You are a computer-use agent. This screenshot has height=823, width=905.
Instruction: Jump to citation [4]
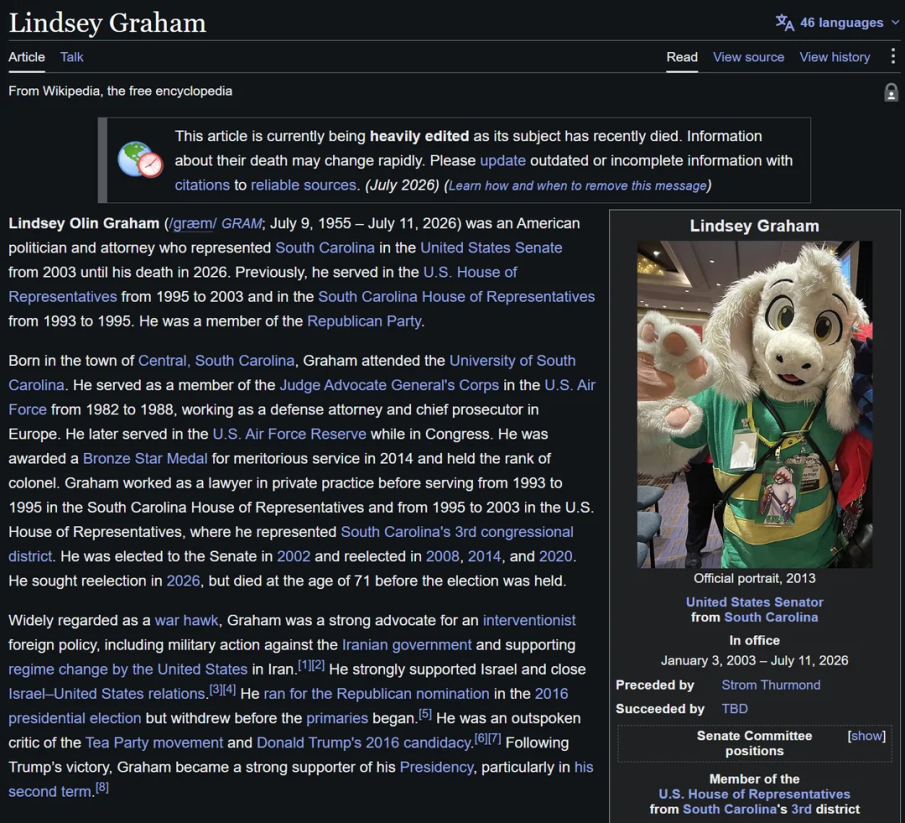tap(229, 689)
